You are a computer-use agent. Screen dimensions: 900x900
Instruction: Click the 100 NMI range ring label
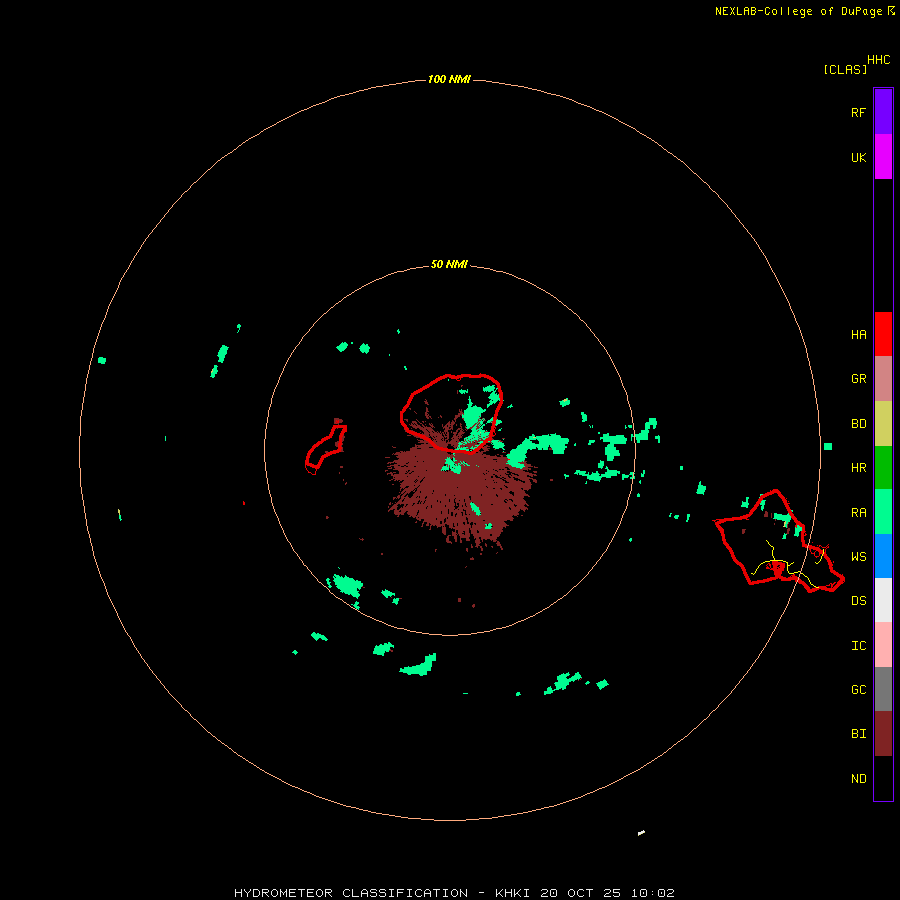click(x=449, y=79)
